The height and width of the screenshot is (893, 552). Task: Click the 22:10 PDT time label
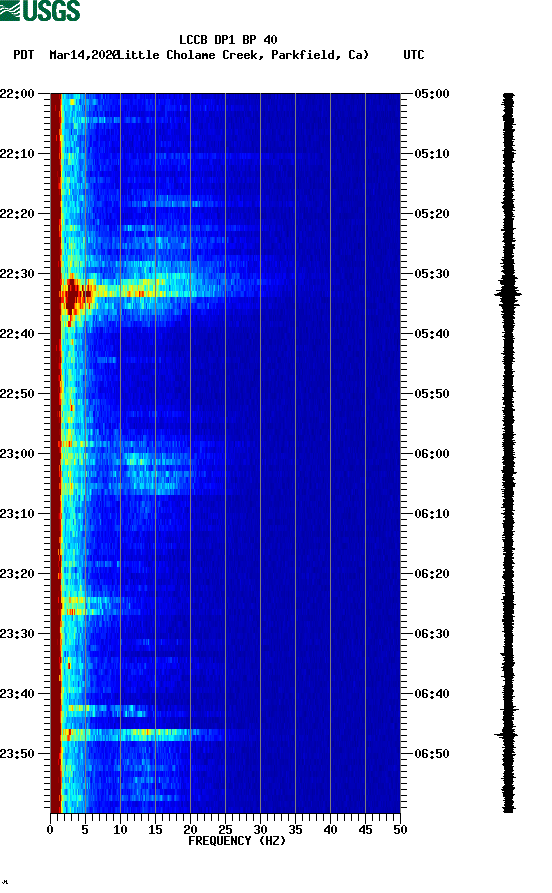[17, 154]
